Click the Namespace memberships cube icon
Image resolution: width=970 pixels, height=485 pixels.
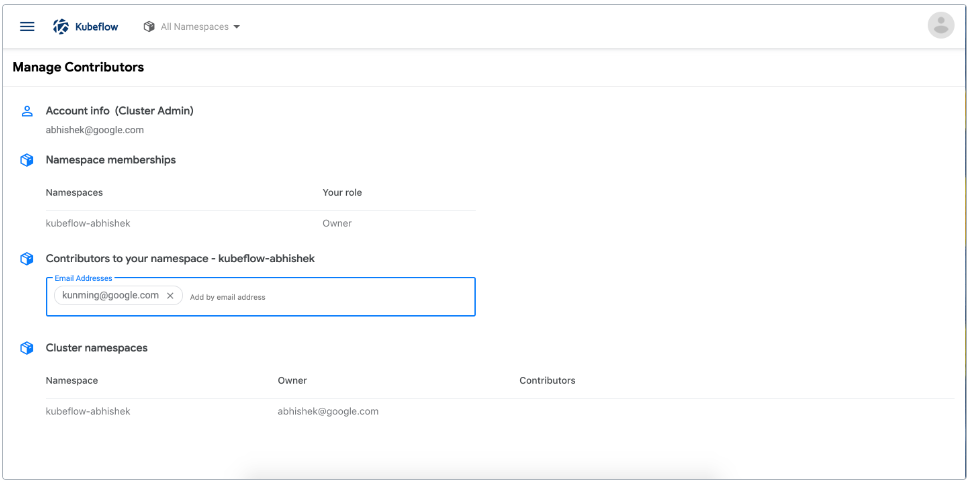[x=27, y=160]
